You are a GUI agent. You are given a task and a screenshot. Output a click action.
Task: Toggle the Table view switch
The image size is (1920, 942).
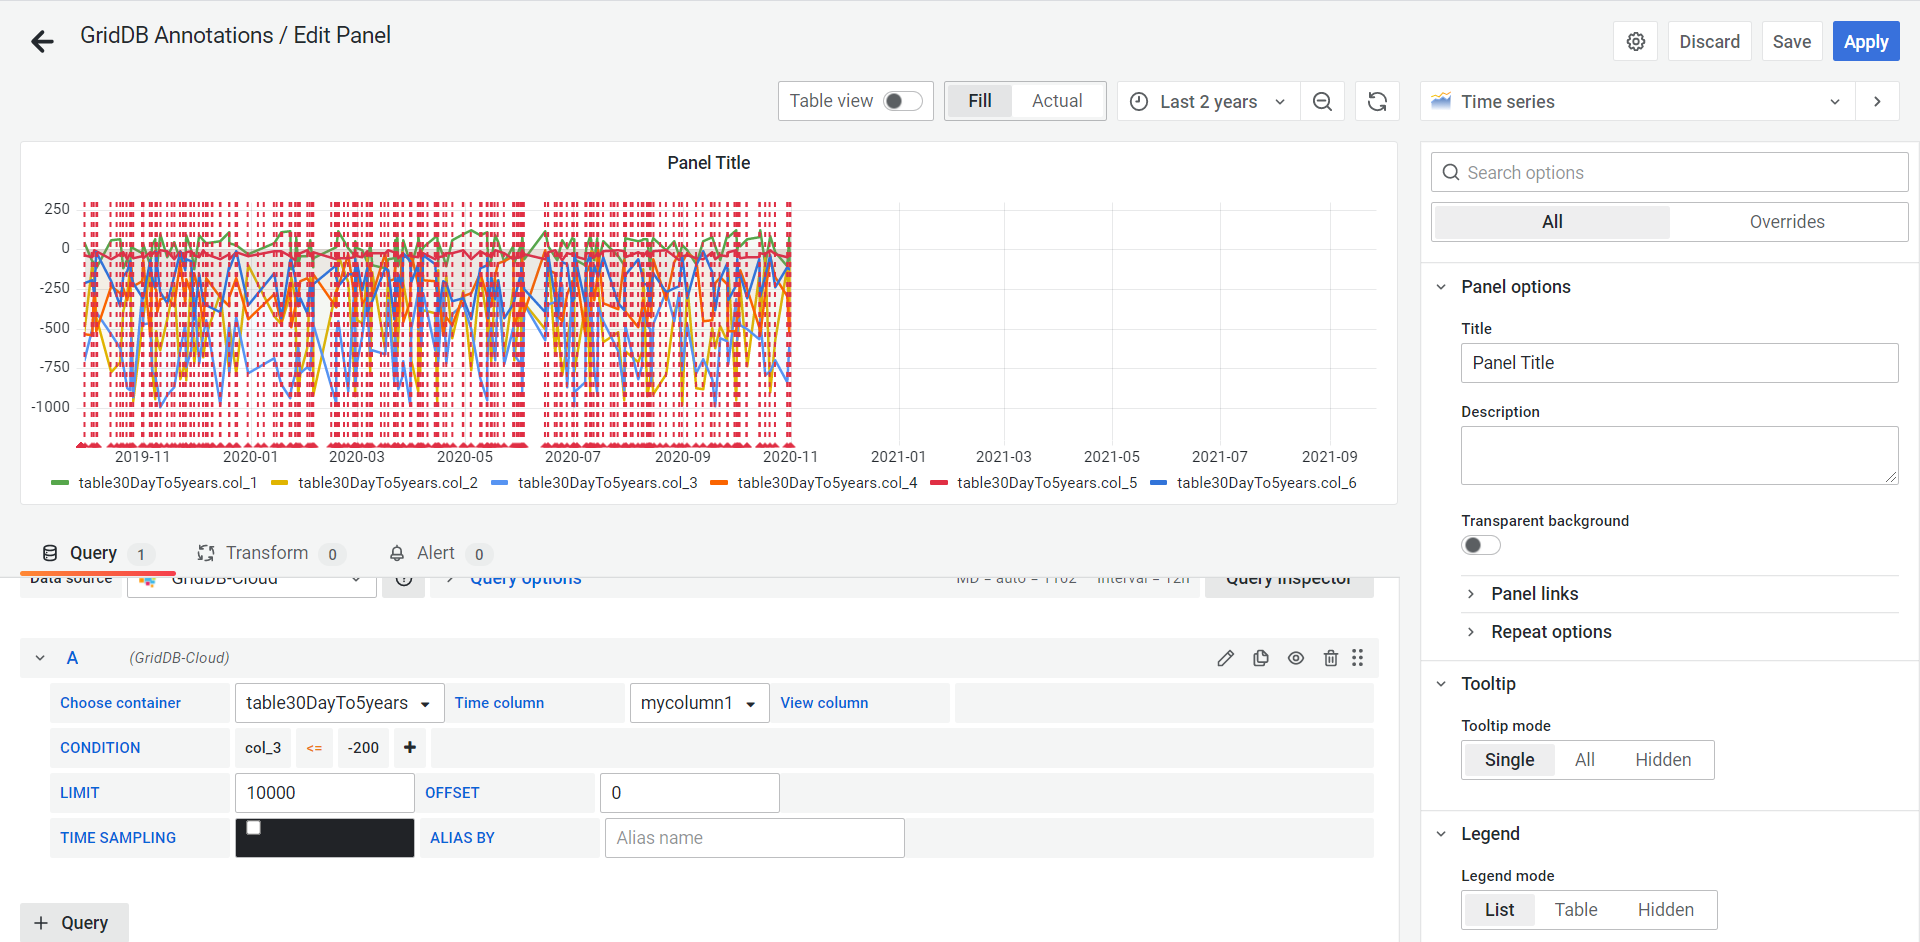tap(902, 101)
